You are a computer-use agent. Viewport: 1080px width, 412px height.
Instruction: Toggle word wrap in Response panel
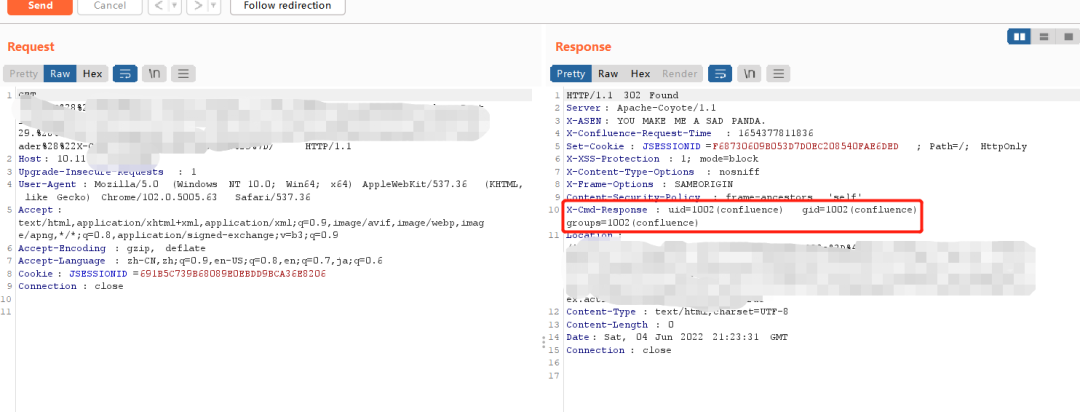coord(720,73)
